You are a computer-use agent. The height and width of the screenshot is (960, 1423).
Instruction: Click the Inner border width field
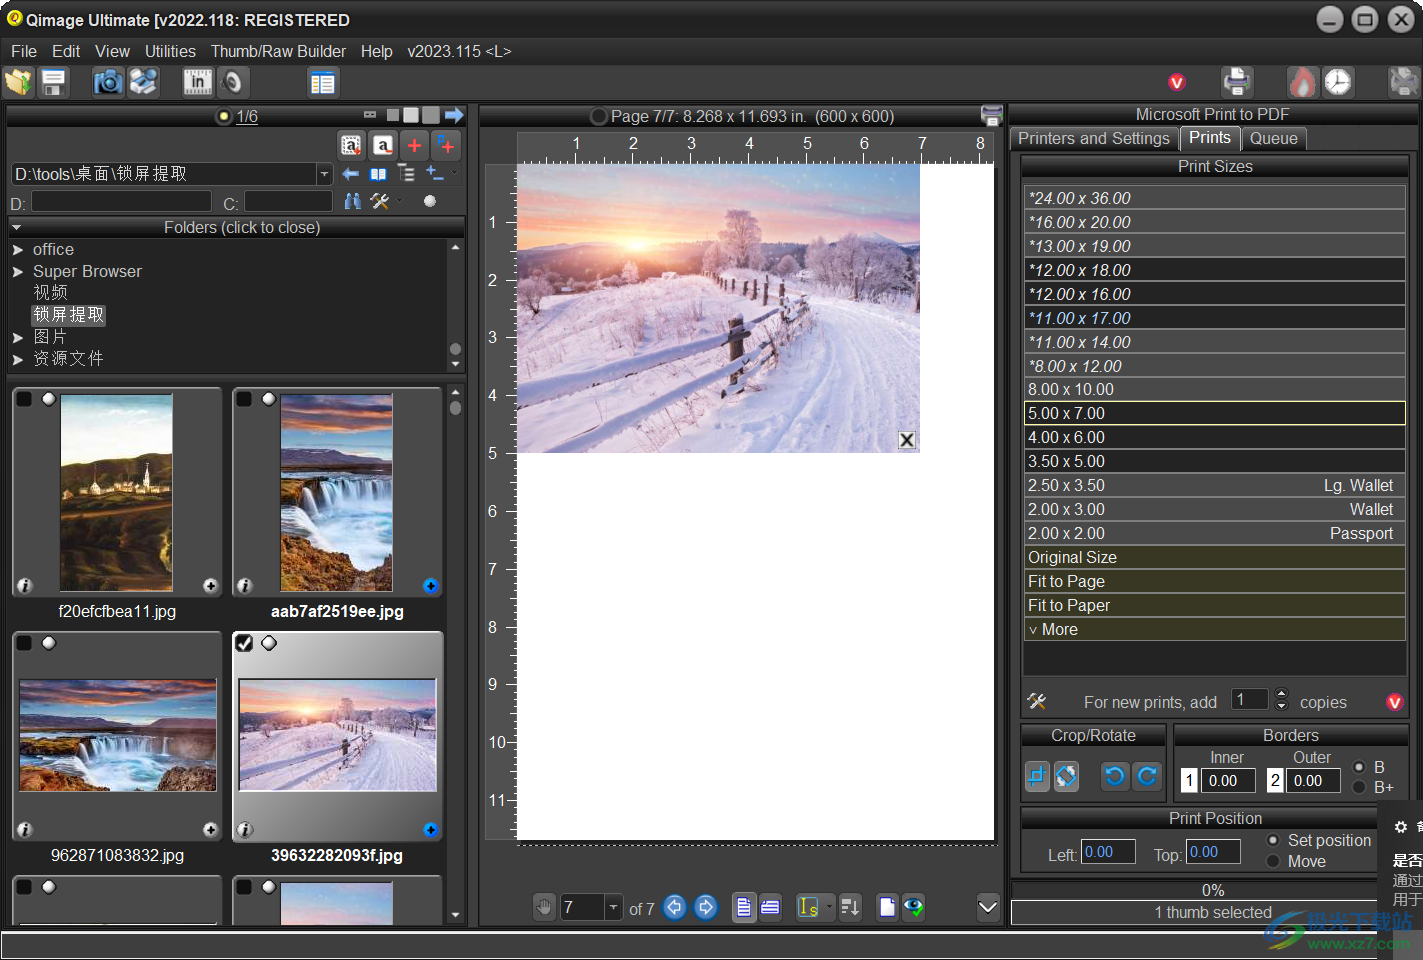[1228, 780]
